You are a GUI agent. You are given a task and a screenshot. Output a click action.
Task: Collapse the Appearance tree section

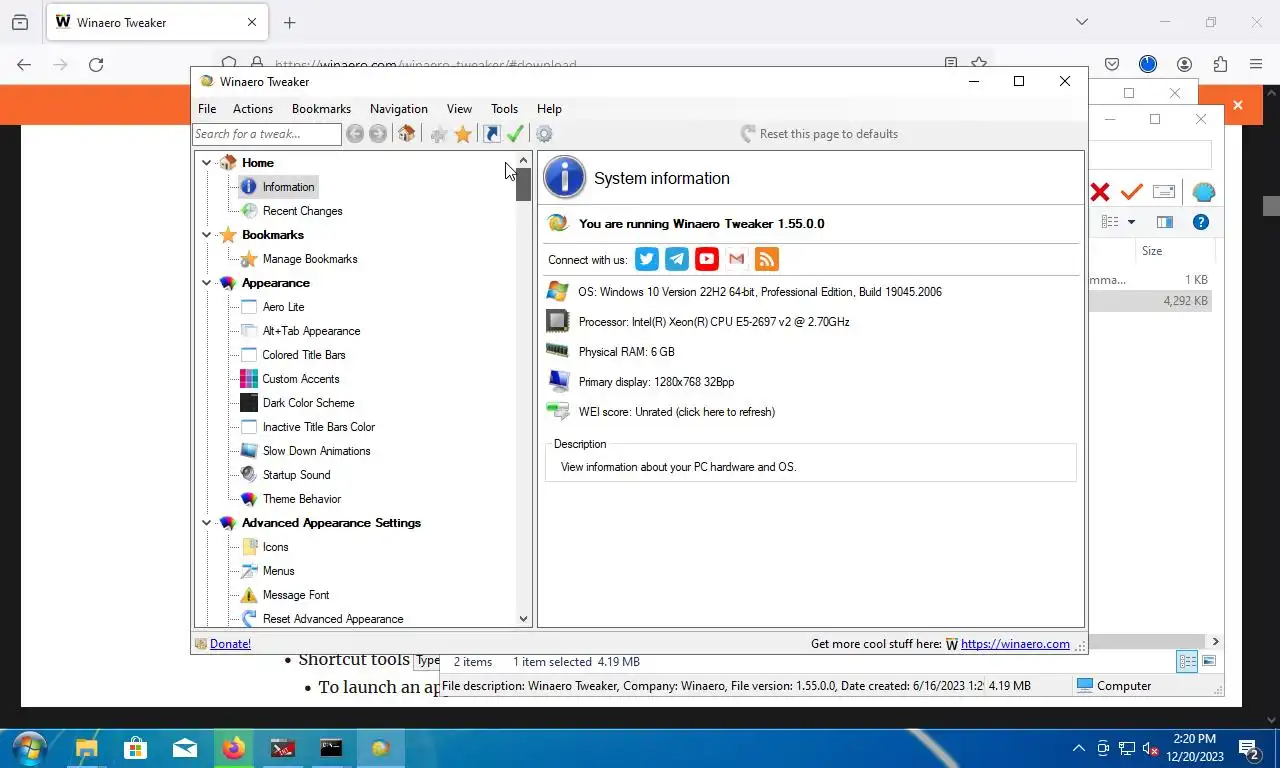pos(207,283)
